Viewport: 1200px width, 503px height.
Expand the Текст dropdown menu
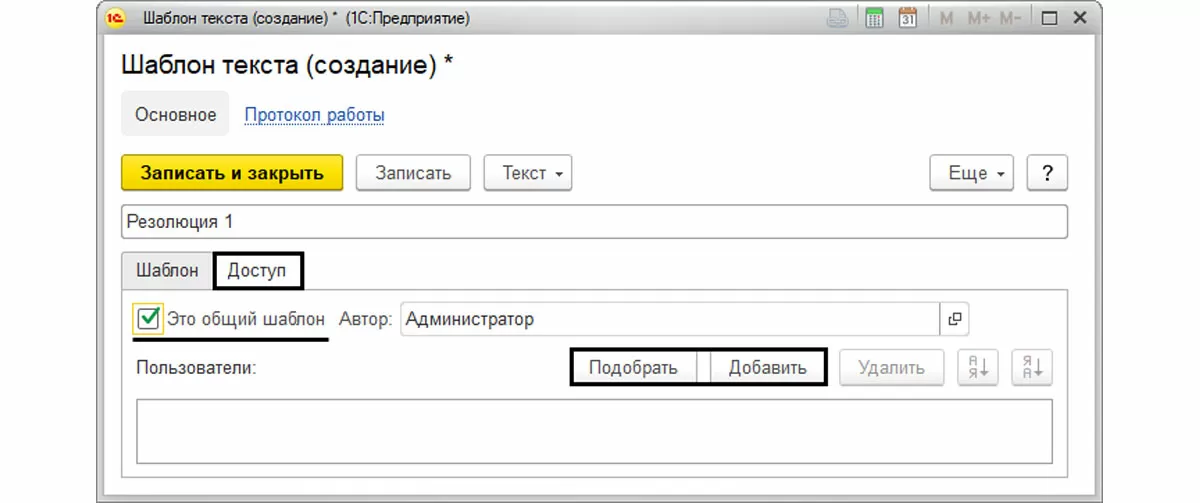point(527,173)
